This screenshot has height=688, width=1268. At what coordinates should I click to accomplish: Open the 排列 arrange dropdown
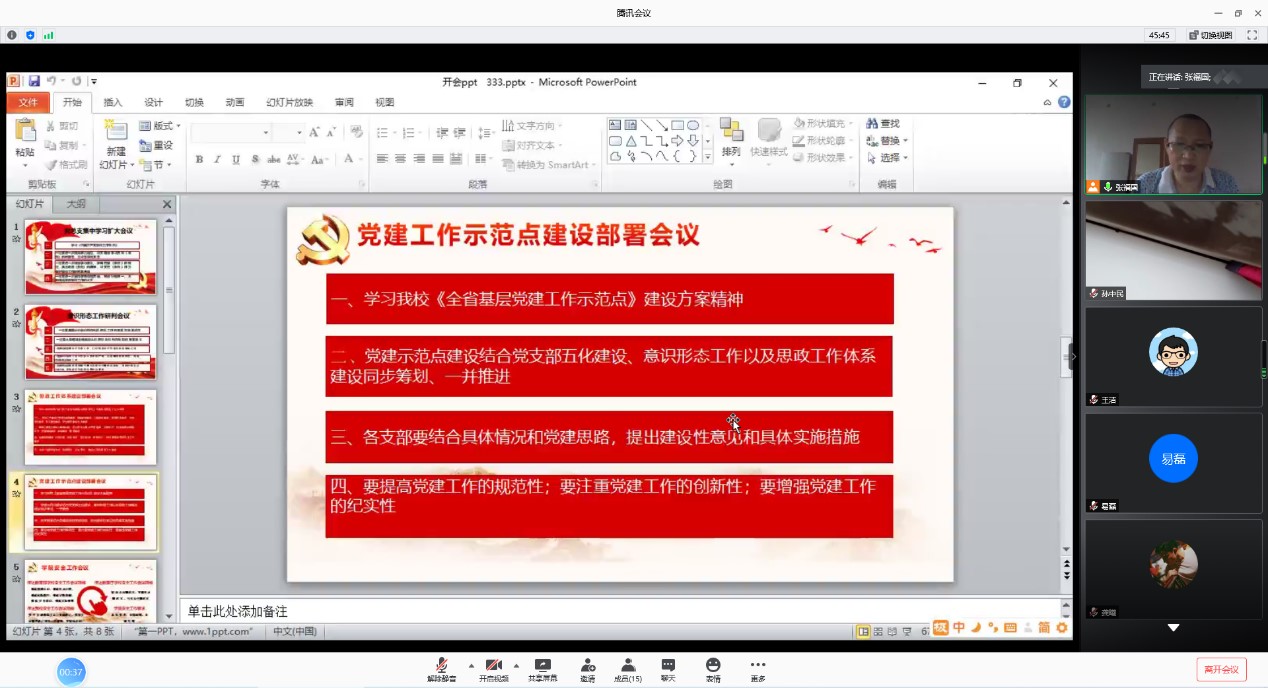click(731, 138)
